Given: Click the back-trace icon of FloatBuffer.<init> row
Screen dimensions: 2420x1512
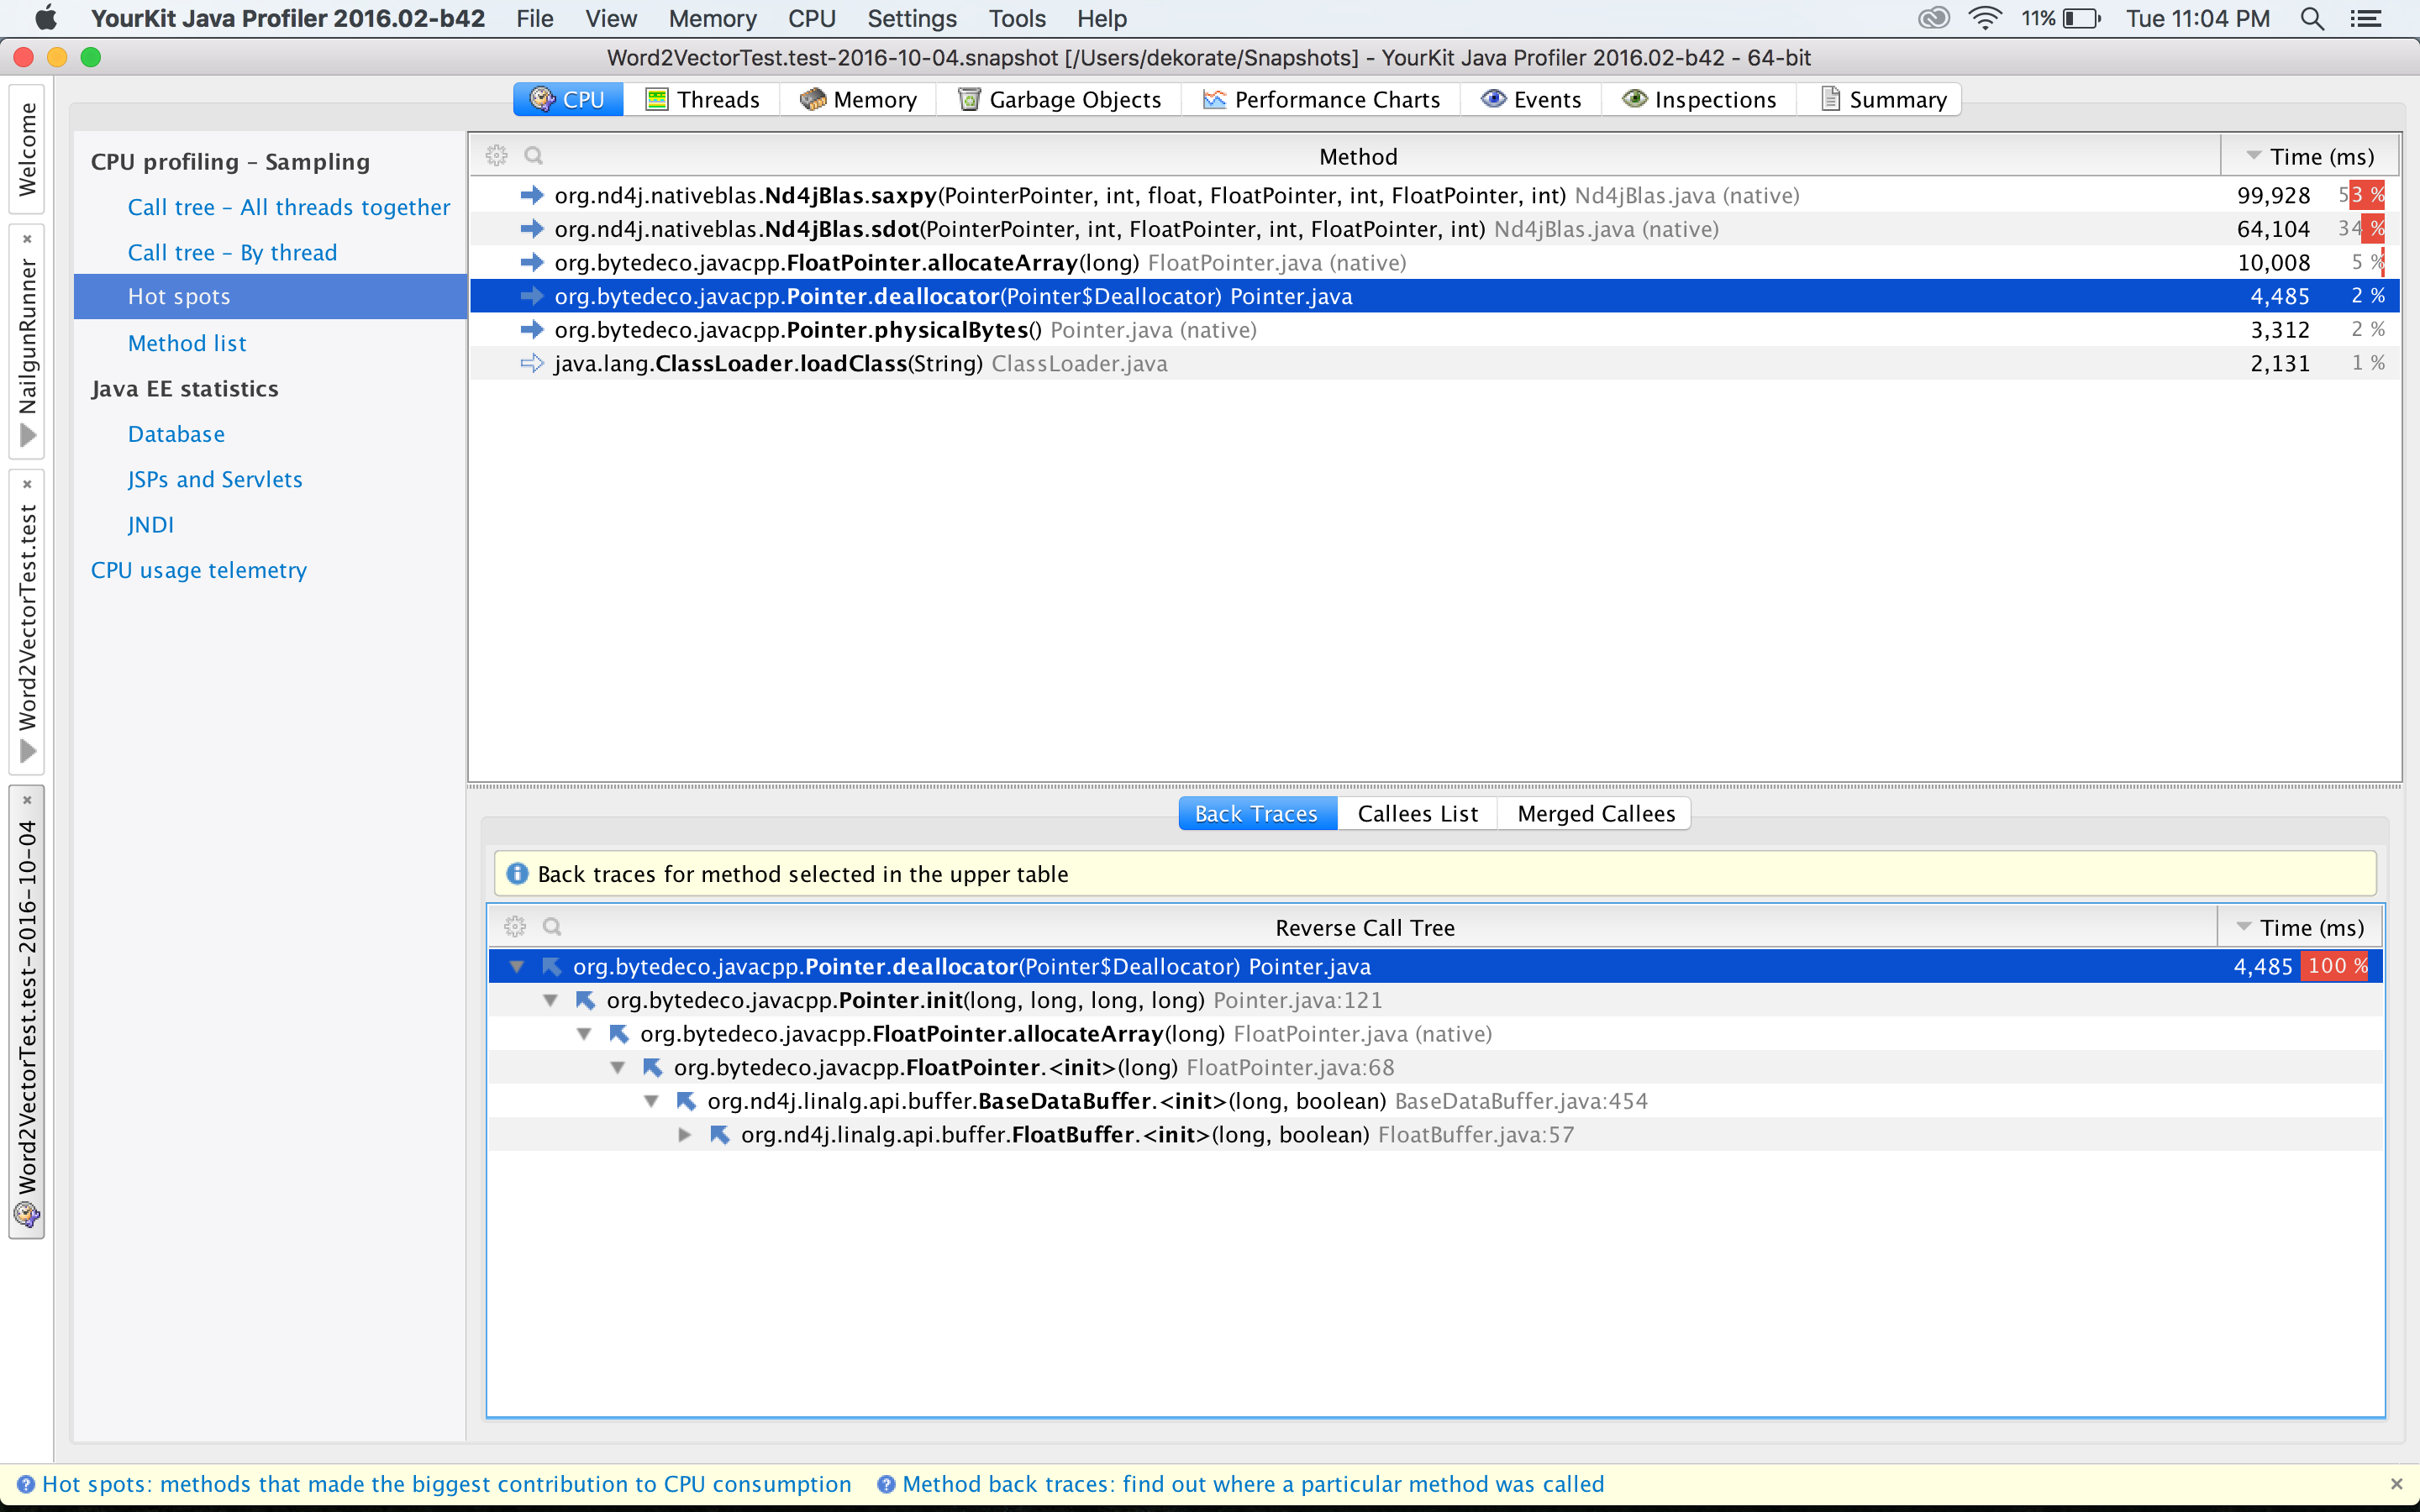Looking at the screenshot, I should tap(720, 1134).
